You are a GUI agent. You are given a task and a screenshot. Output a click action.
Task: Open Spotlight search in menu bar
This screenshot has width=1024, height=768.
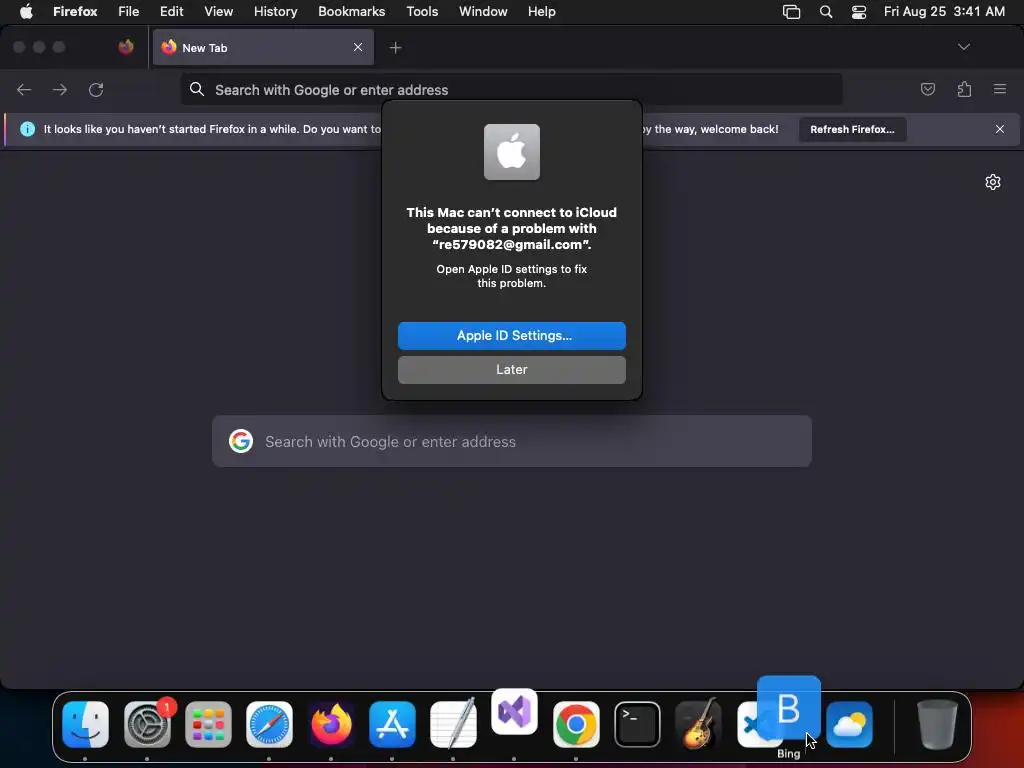825,12
